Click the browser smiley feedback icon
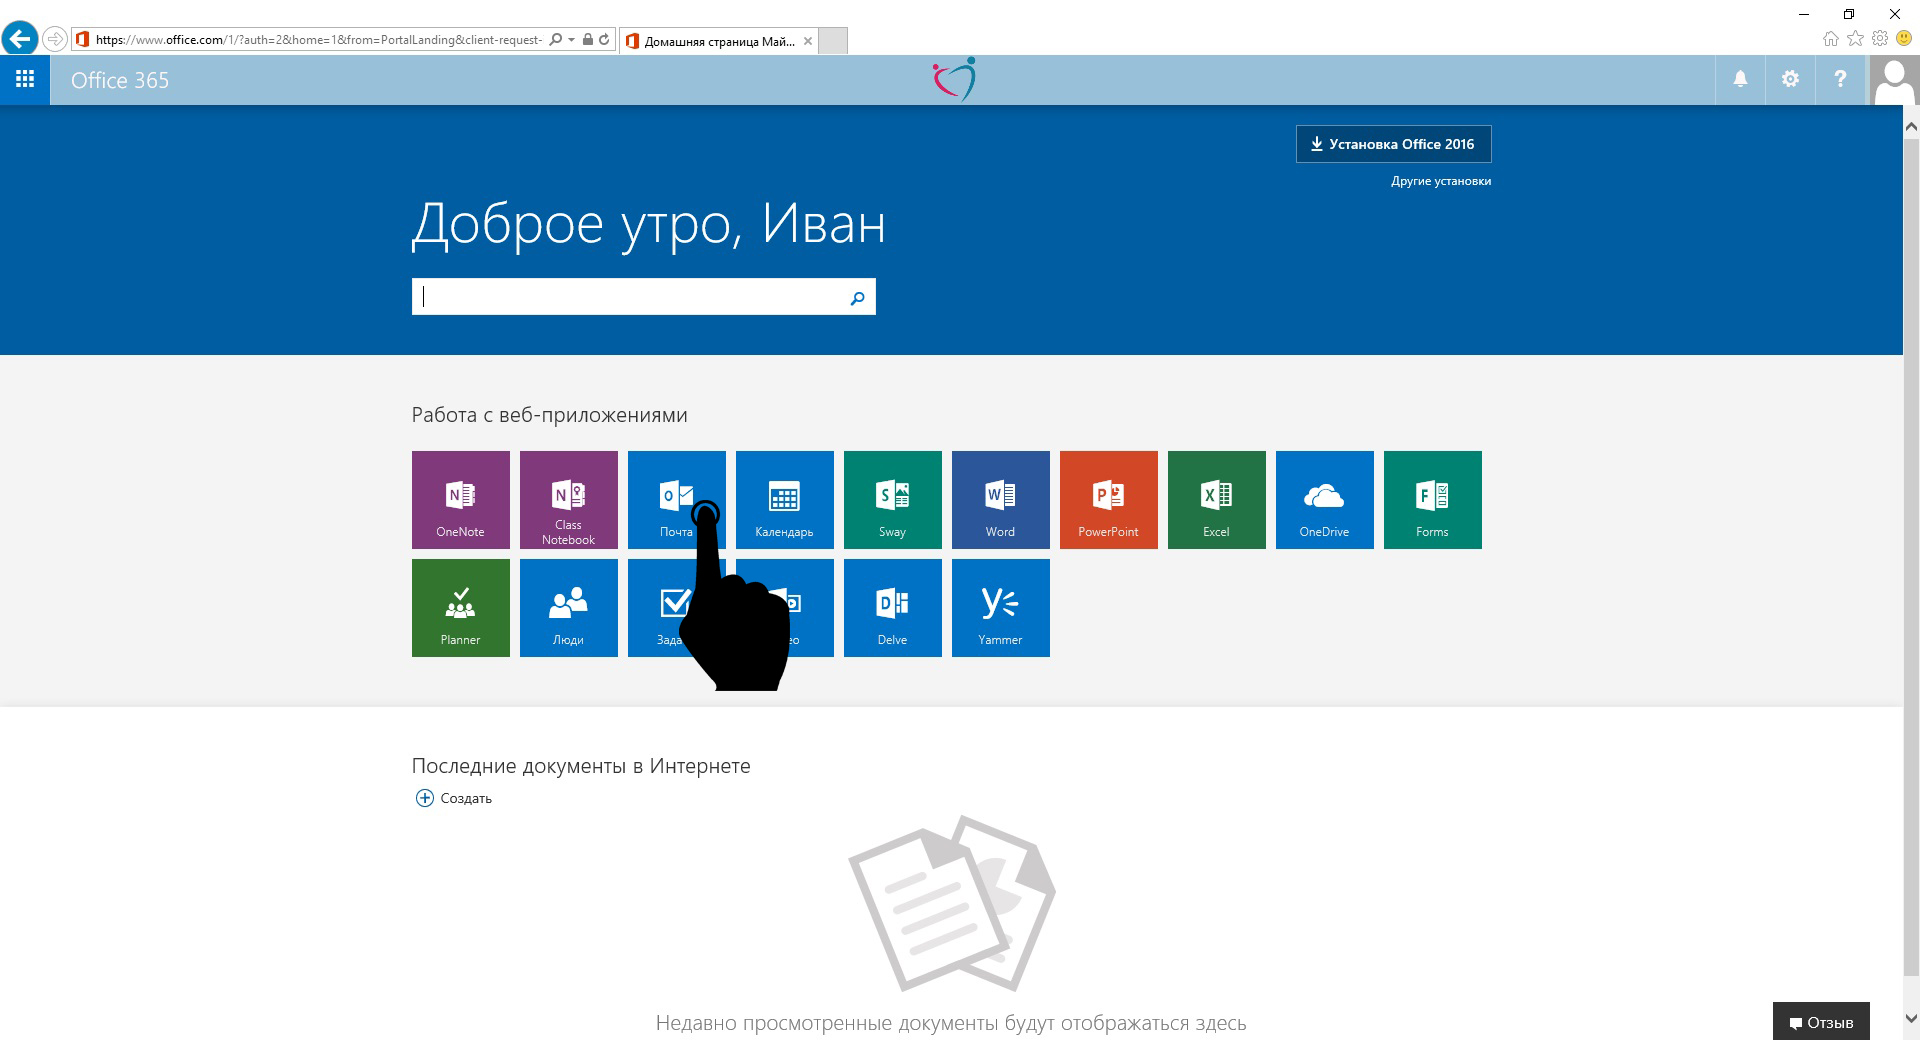This screenshot has width=1920, height=1040. (1904, 39)
